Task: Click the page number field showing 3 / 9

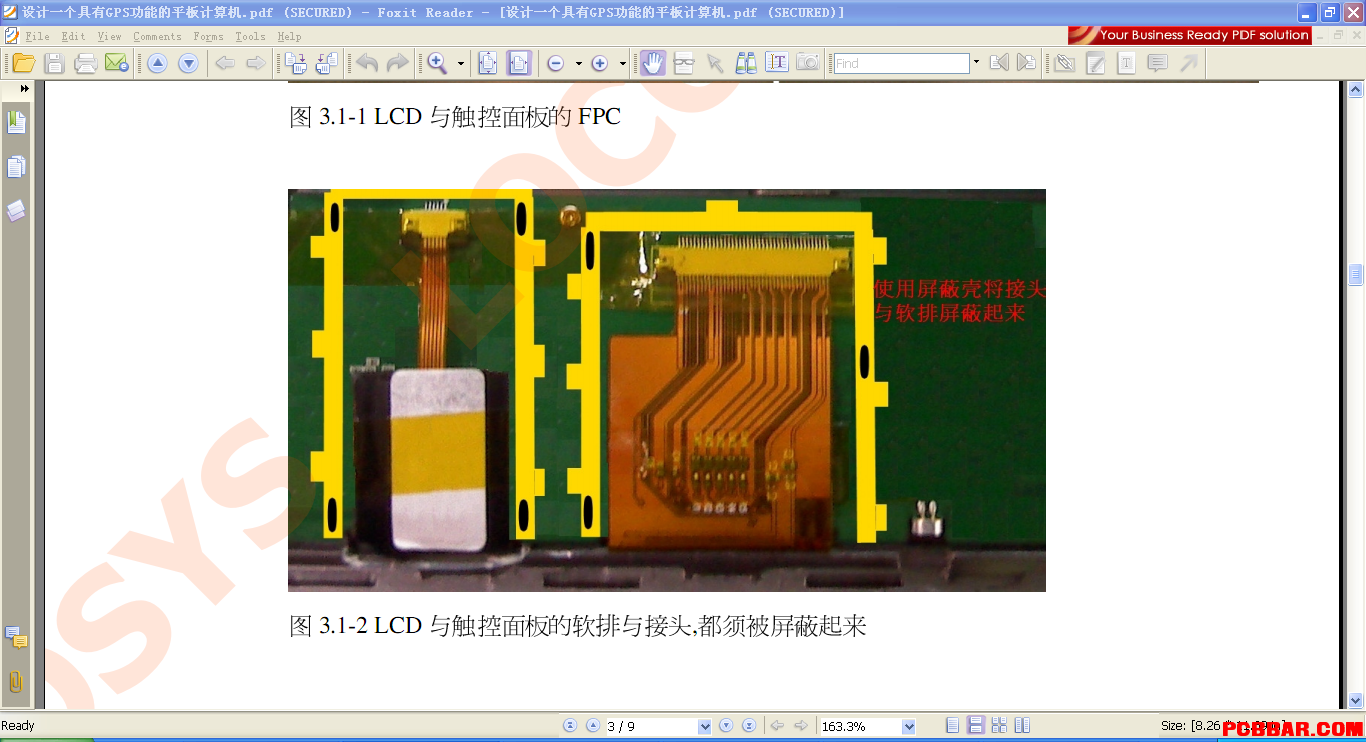Action: coord(650,726)
